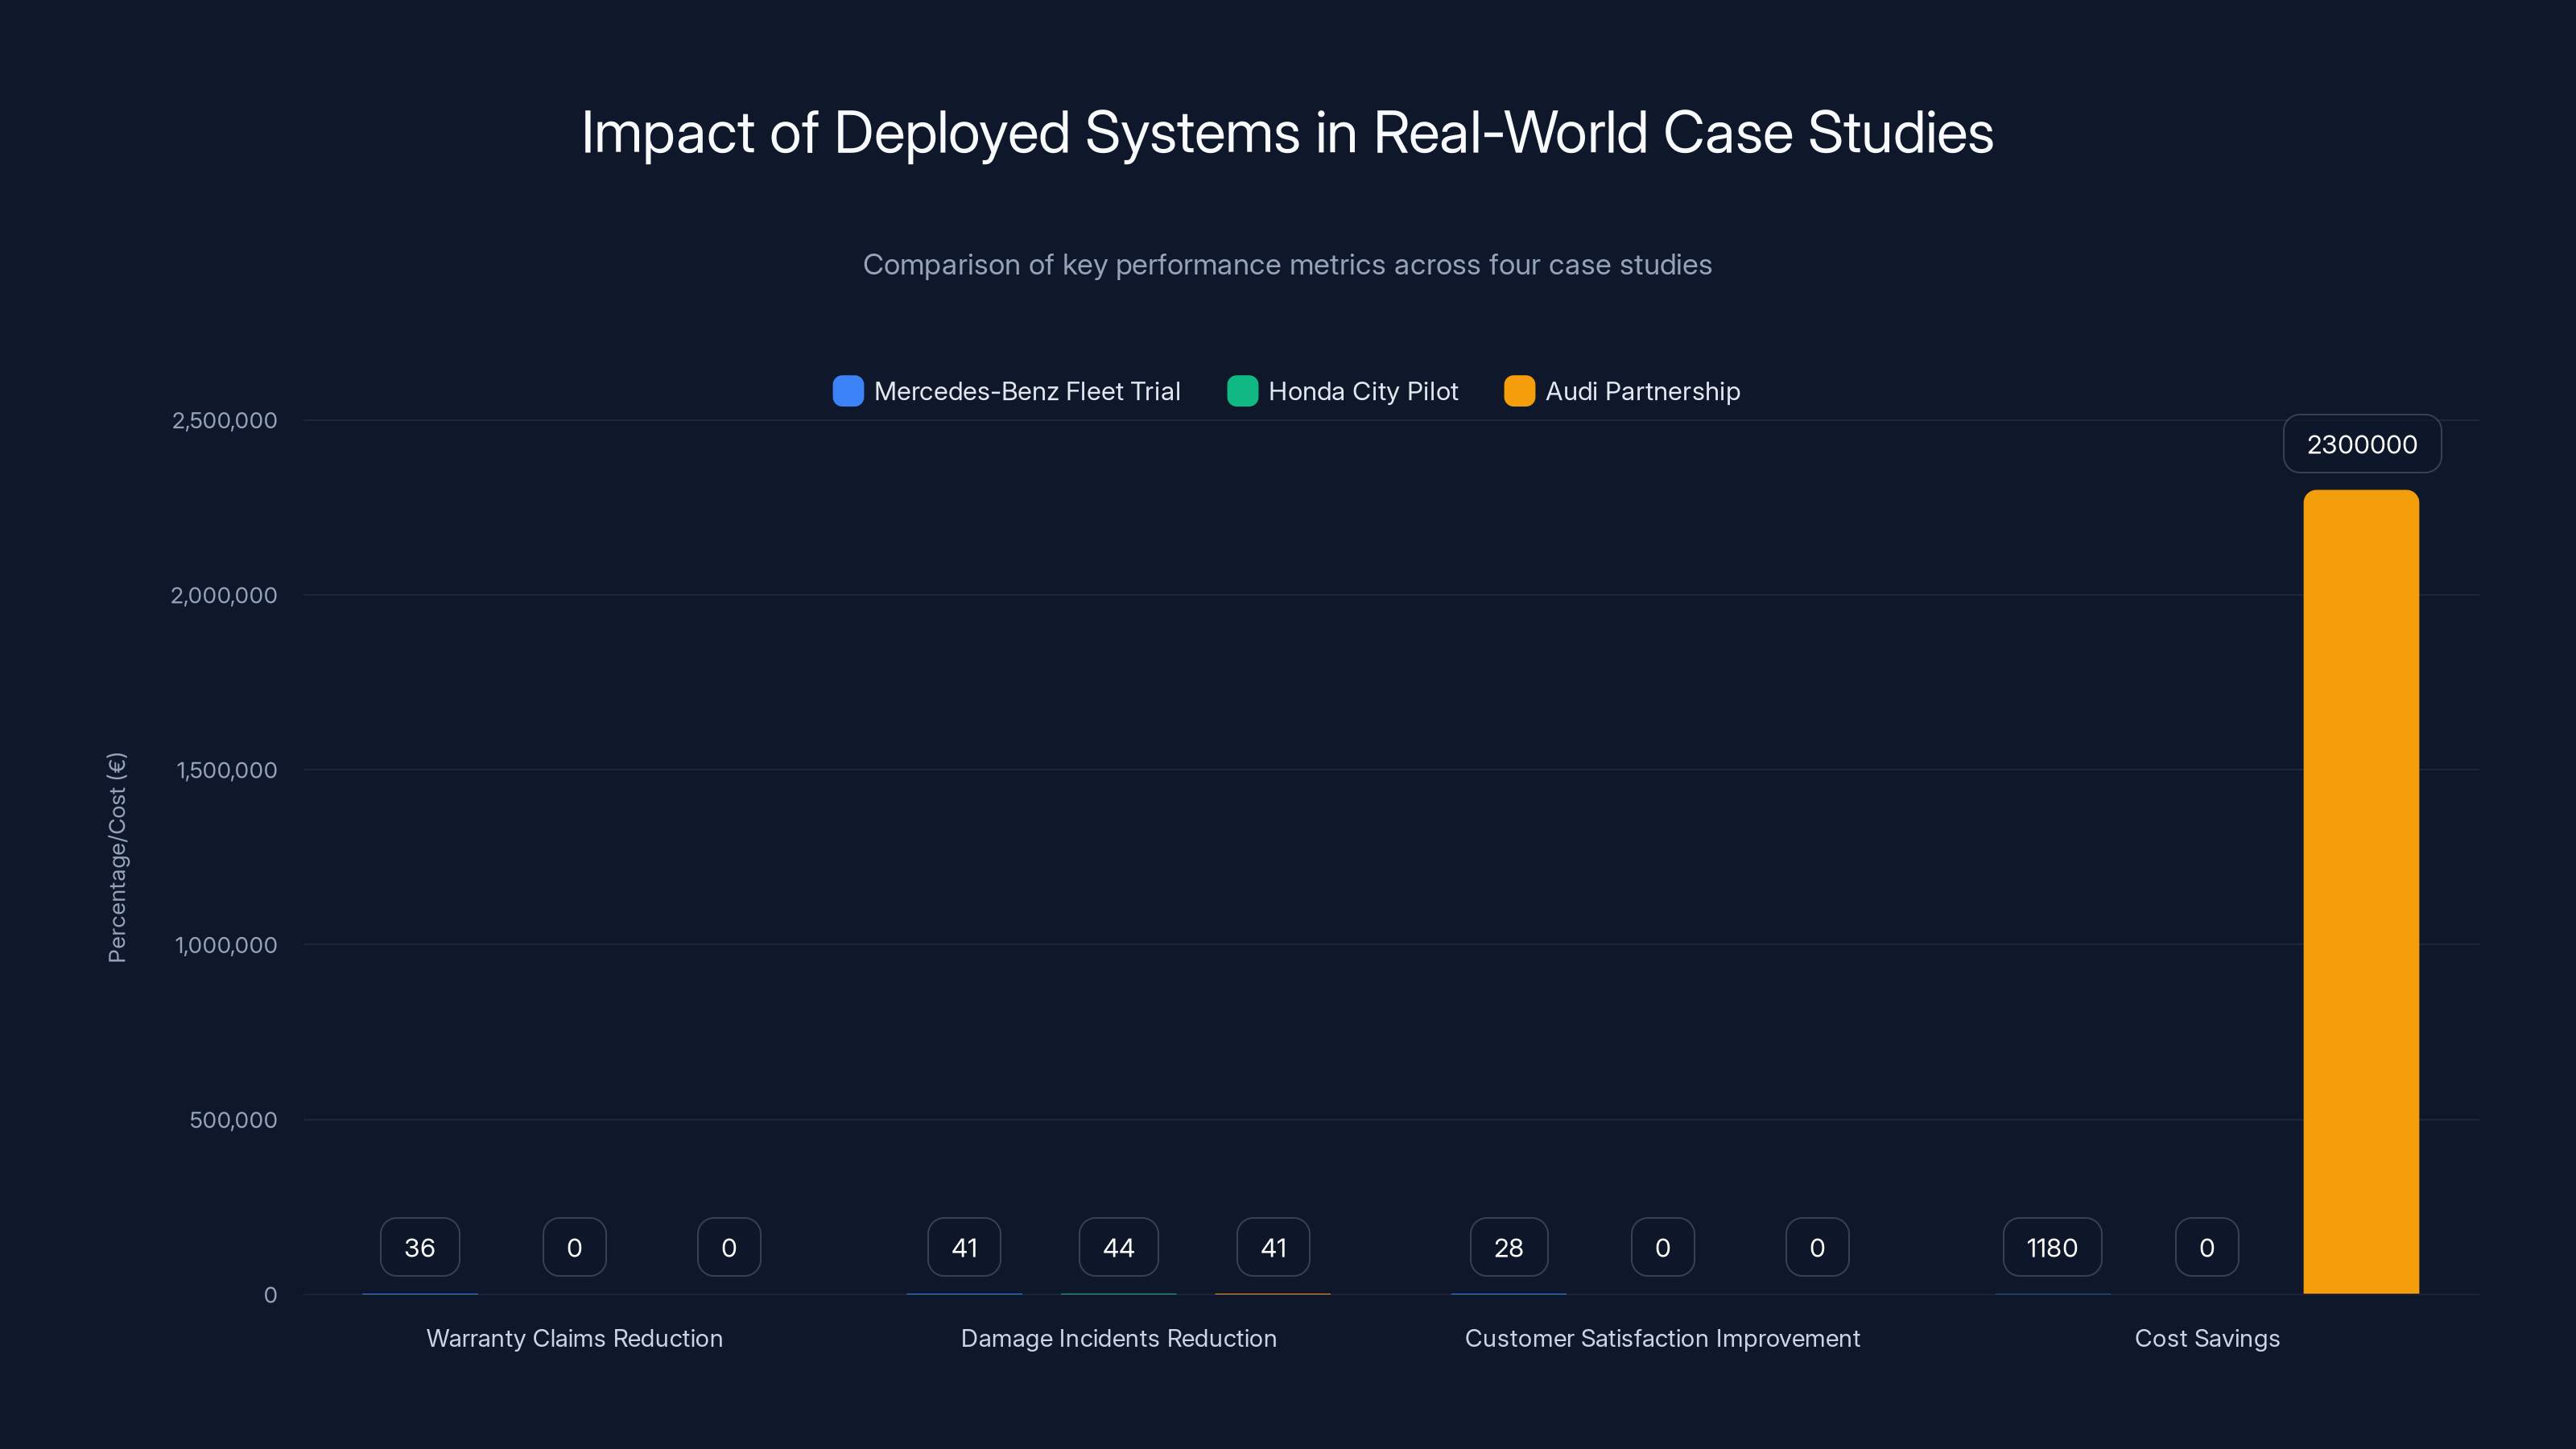Toggle the Mercedes-Benz Fleet Trial series visibility

1006,391
